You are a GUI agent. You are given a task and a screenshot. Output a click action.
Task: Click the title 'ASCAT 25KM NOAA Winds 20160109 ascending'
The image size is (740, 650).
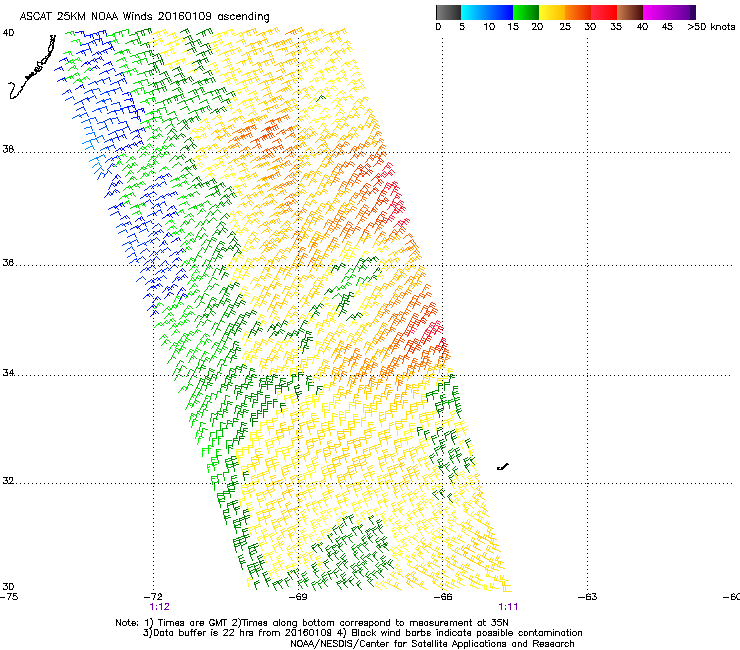[x=144, y=17]
